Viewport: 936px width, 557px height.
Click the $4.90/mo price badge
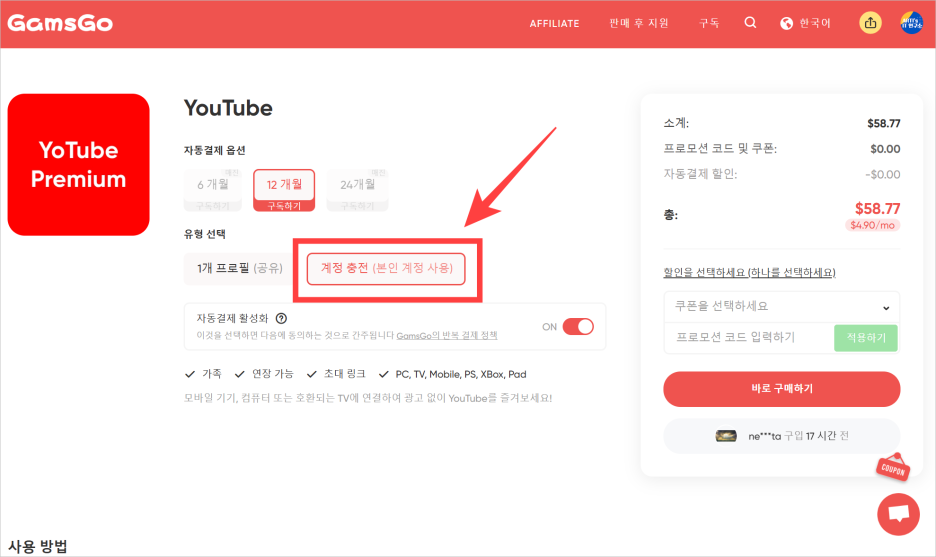tap(872, 225)
